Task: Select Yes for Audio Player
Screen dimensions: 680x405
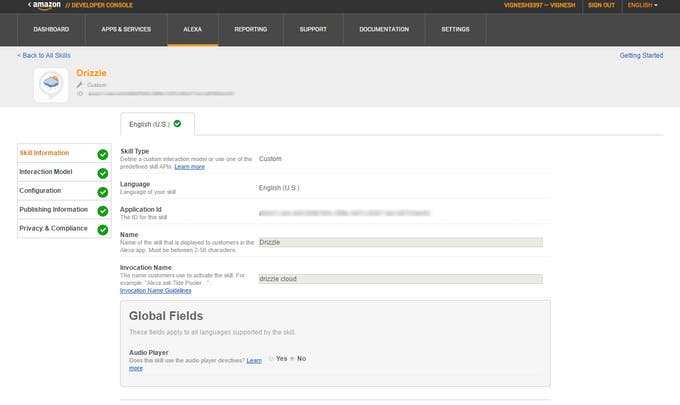Action: (271, 359)
